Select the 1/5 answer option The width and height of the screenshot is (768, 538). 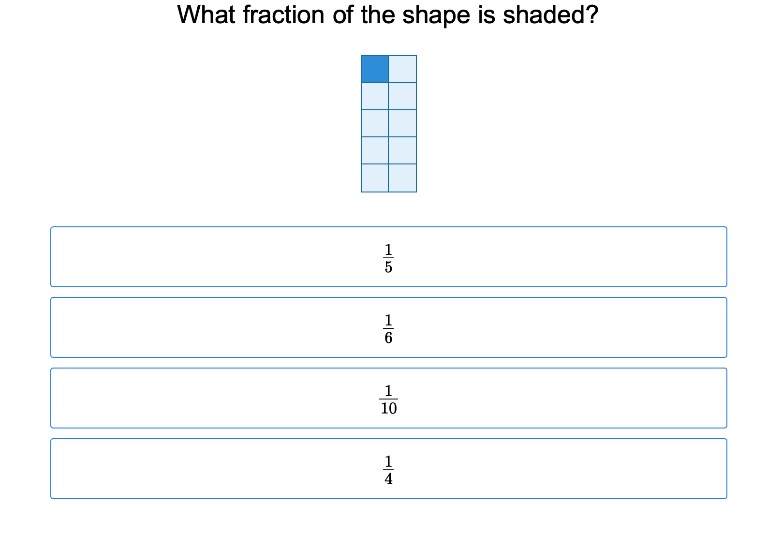pos(388,257)
